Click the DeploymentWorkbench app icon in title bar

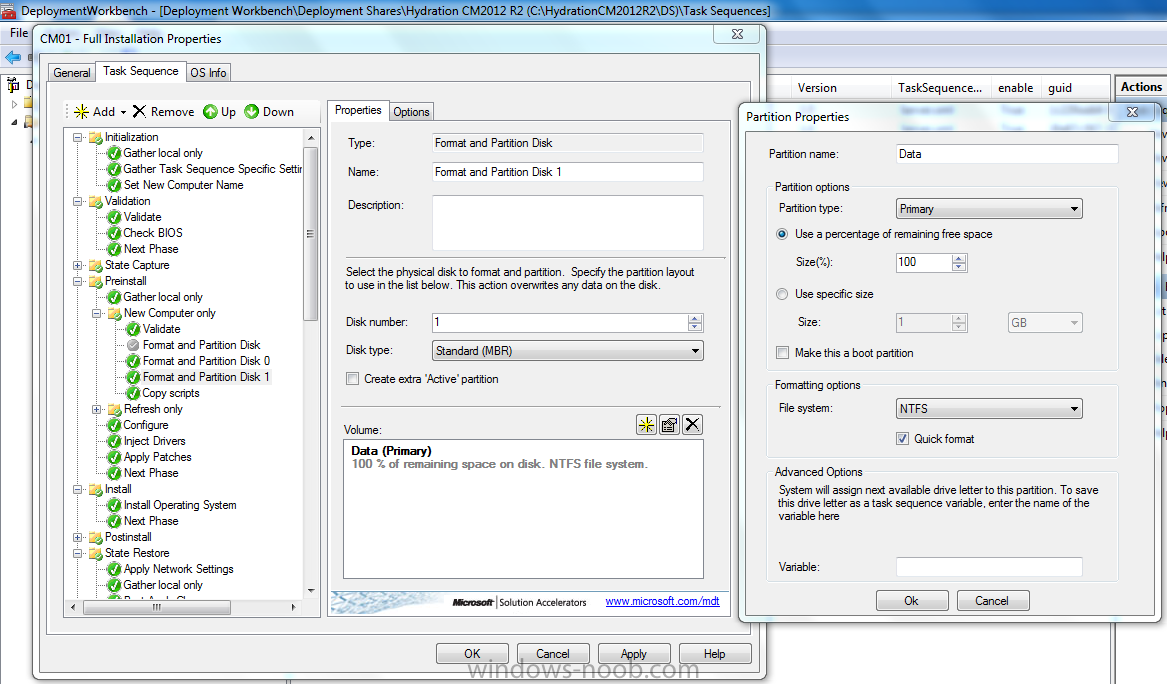pyautogui.click(x=8, y=10)
